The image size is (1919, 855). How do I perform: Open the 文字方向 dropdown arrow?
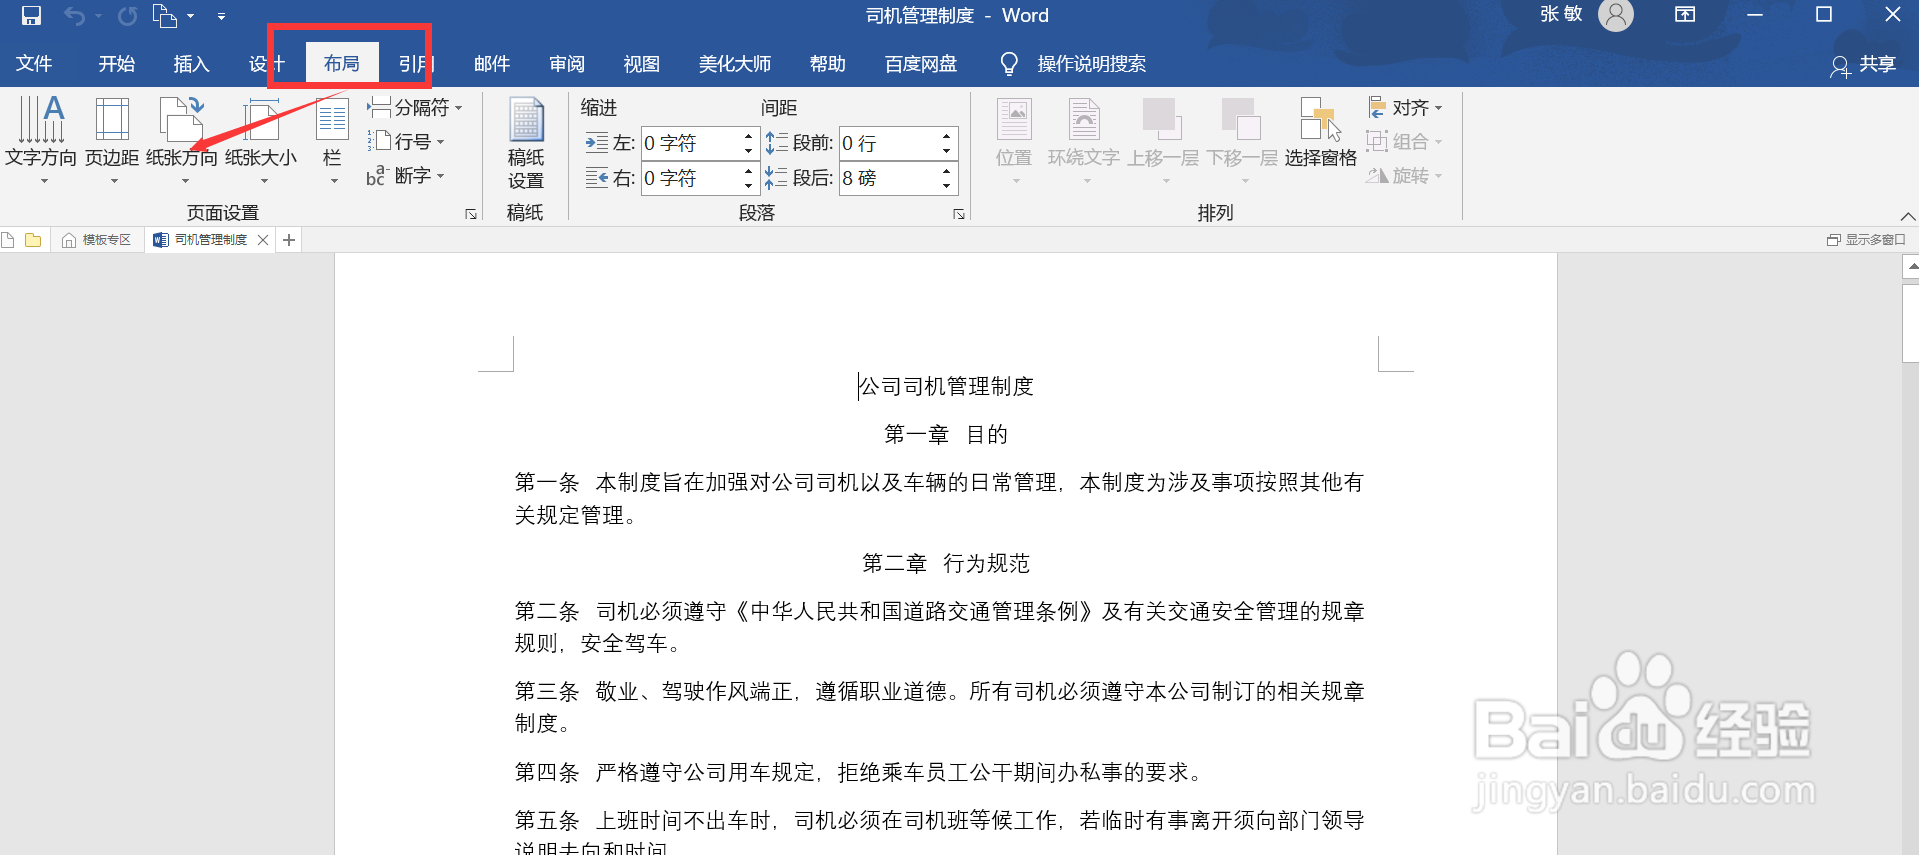(44, 181)
